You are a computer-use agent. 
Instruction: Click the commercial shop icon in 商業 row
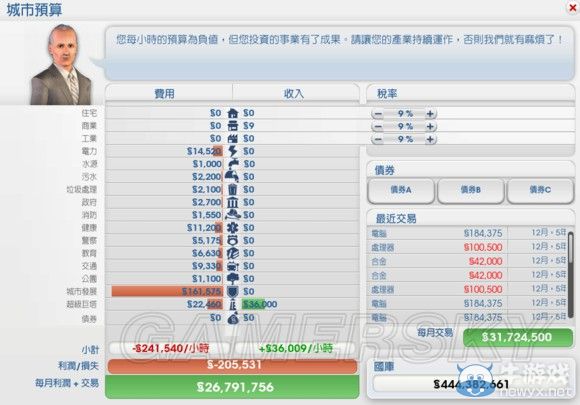point(232,126)
